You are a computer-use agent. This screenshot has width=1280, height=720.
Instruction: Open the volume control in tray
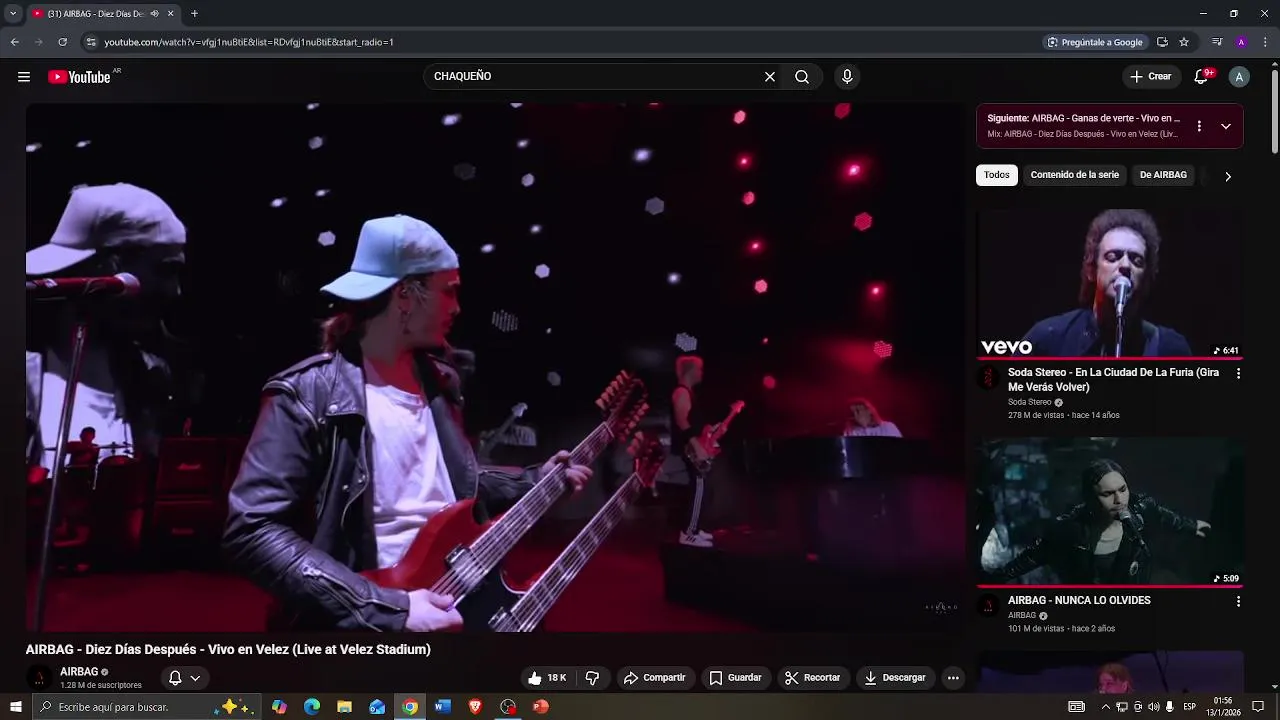1153,707
